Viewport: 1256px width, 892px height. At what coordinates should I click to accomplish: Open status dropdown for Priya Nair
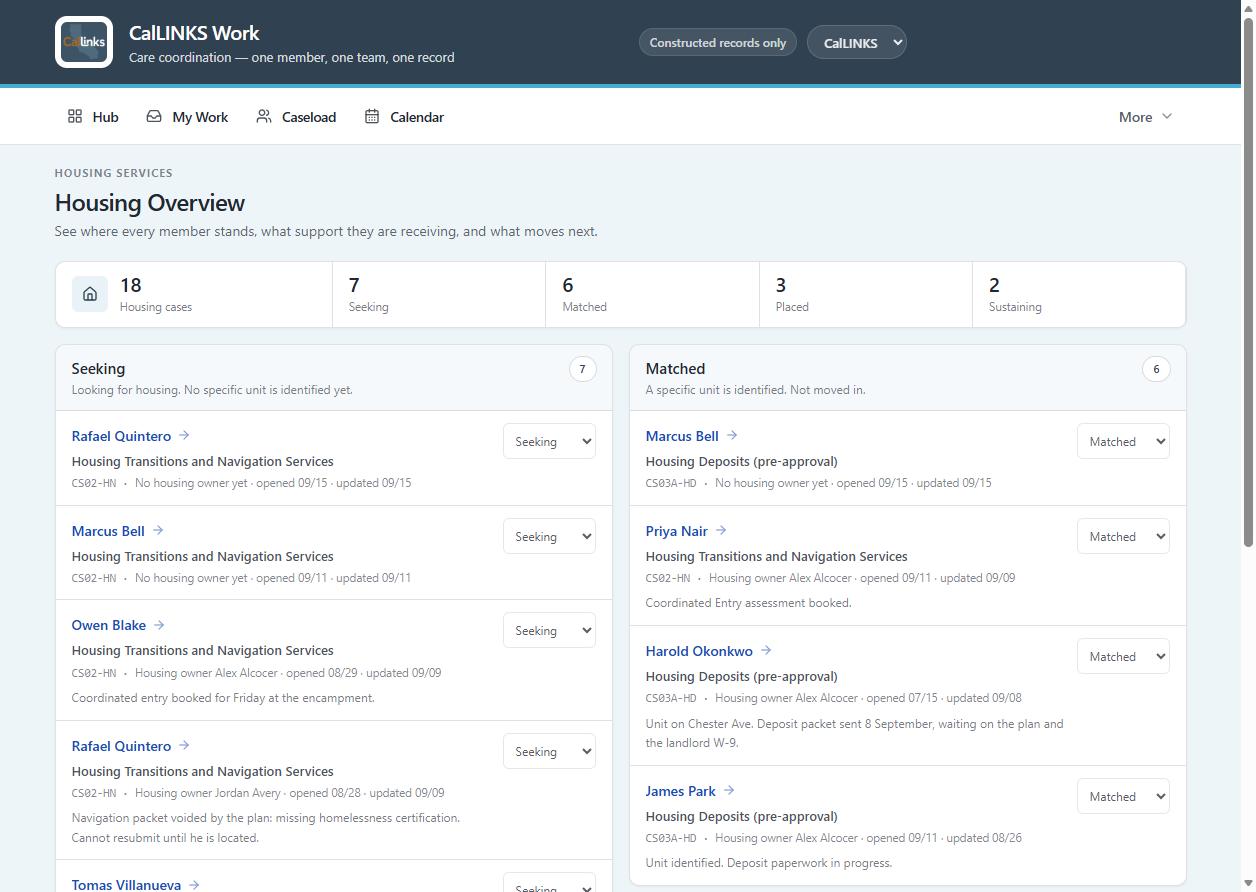pyautogui.click(x=1123, y=537)
